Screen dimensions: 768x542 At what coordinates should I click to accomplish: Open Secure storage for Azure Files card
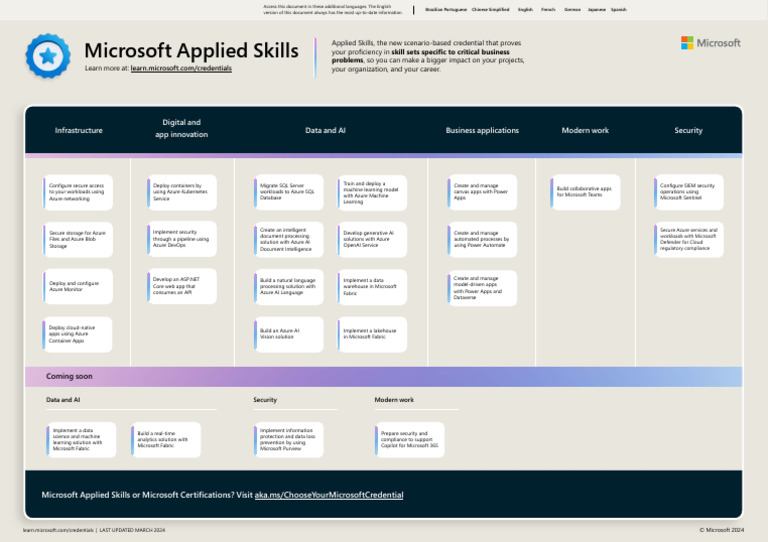tap(78, 239)
